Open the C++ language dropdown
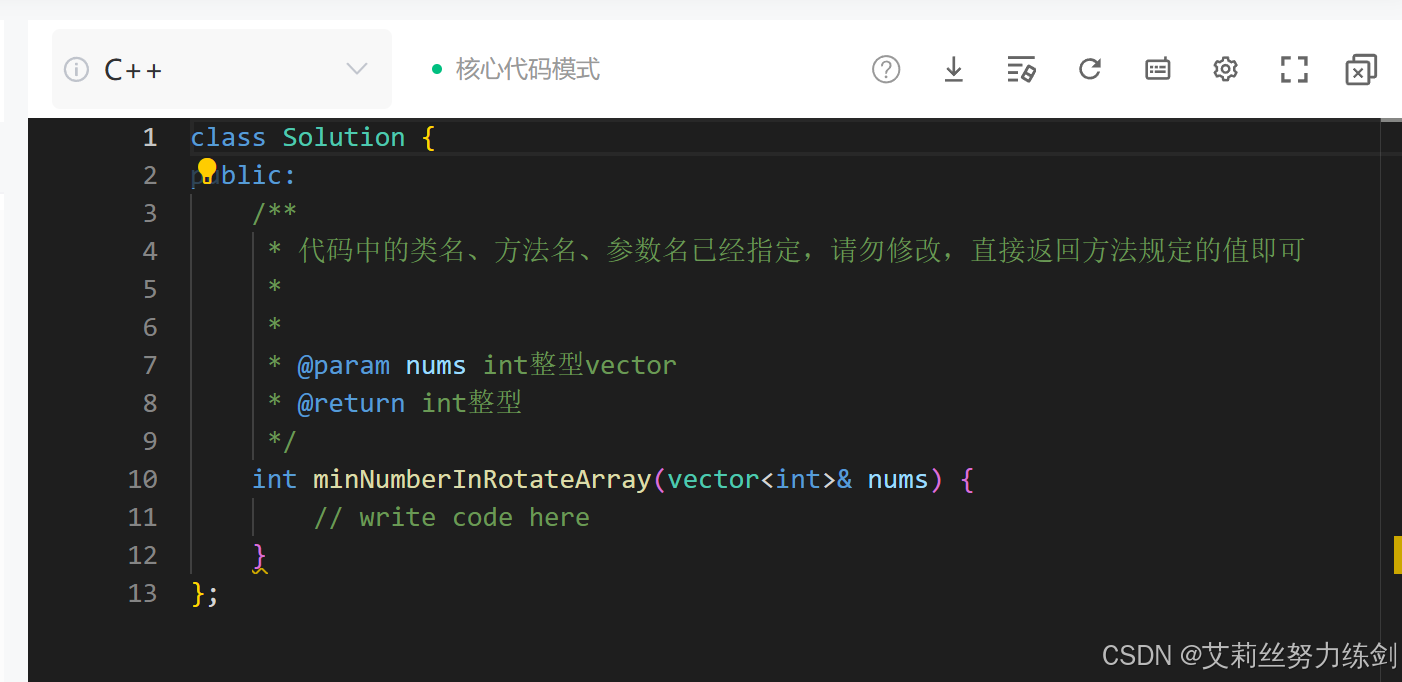 220,69
